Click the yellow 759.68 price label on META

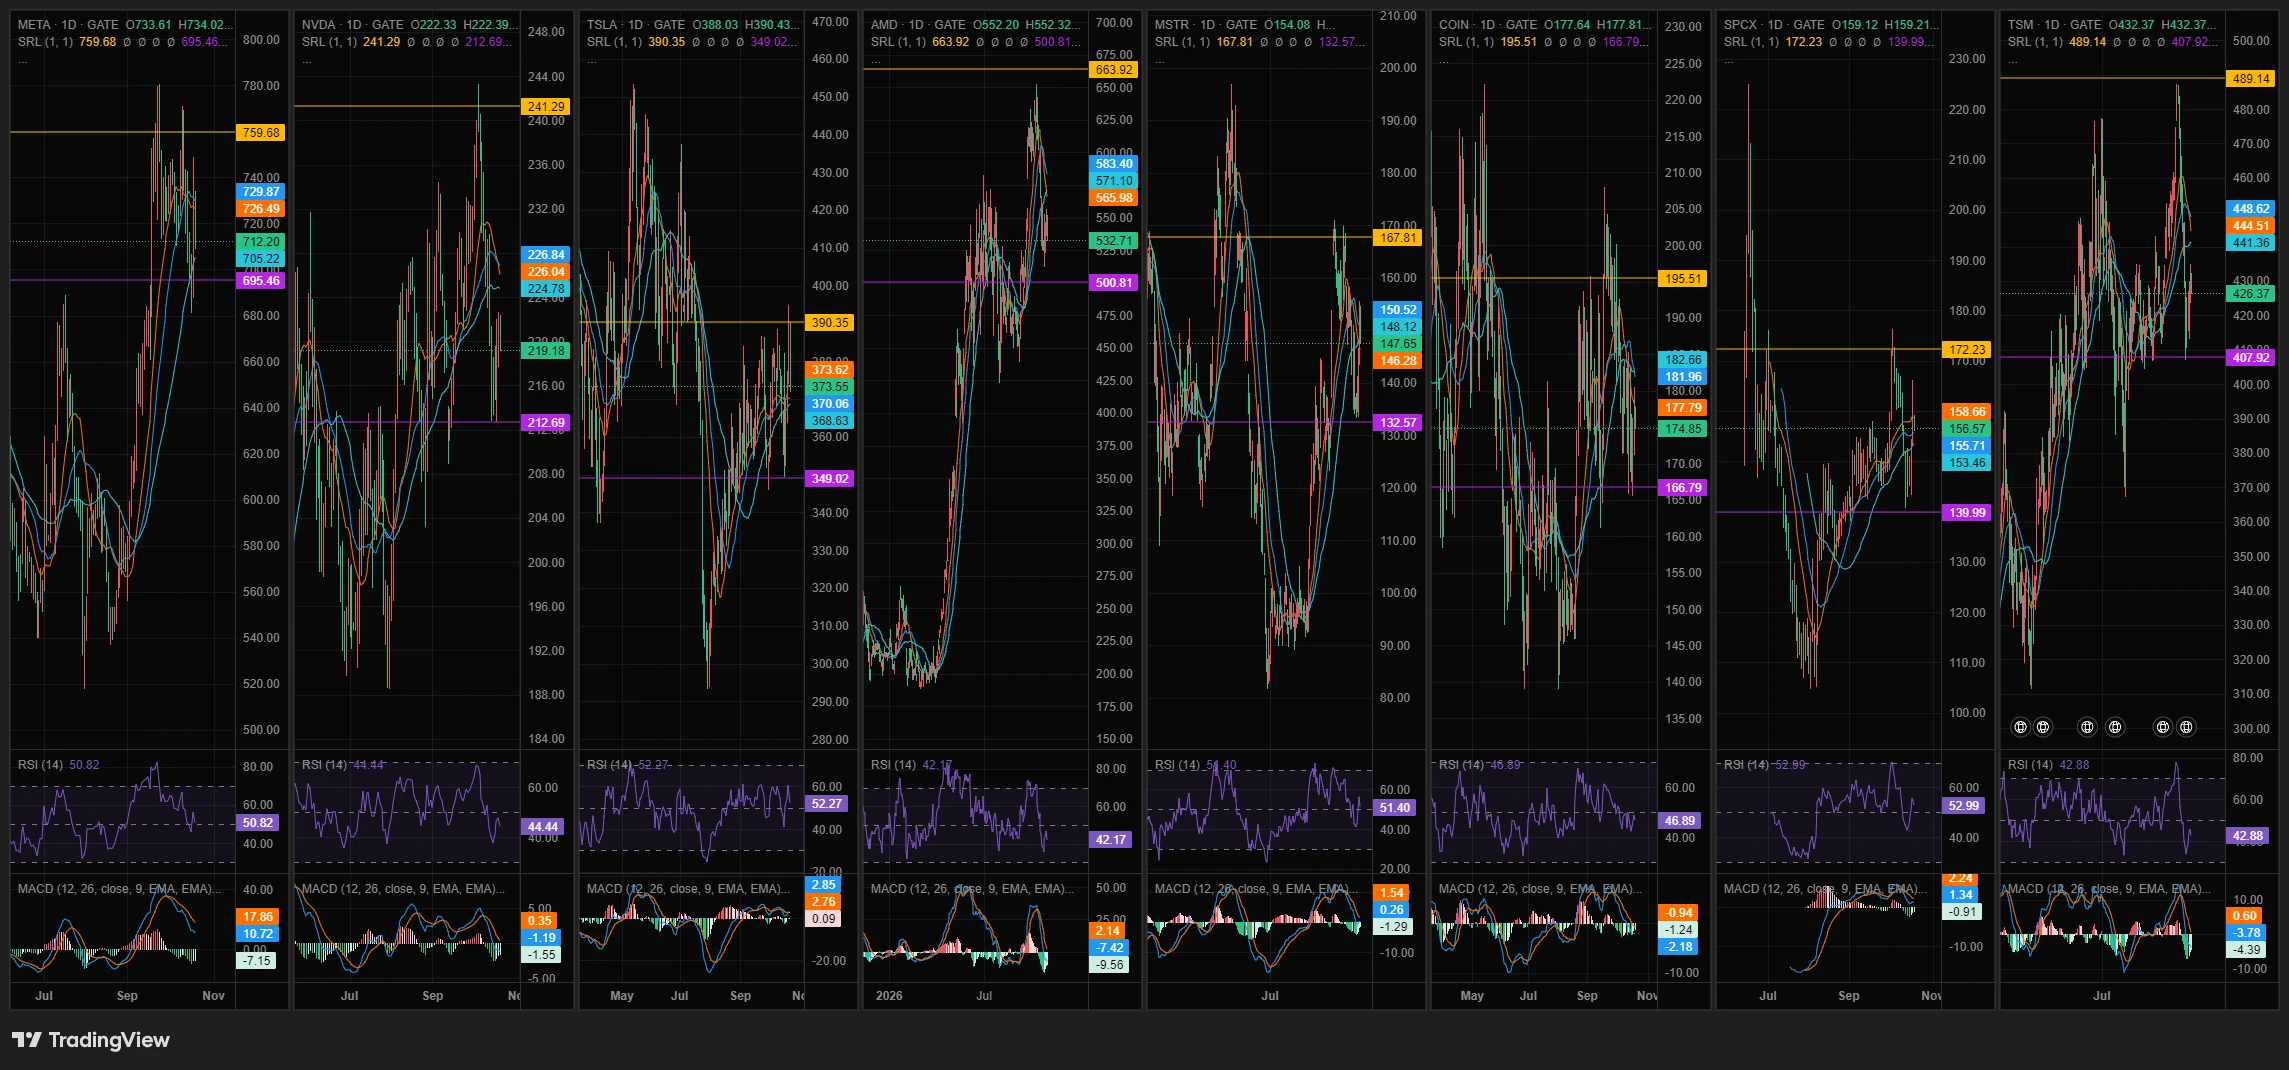(261, 132)
